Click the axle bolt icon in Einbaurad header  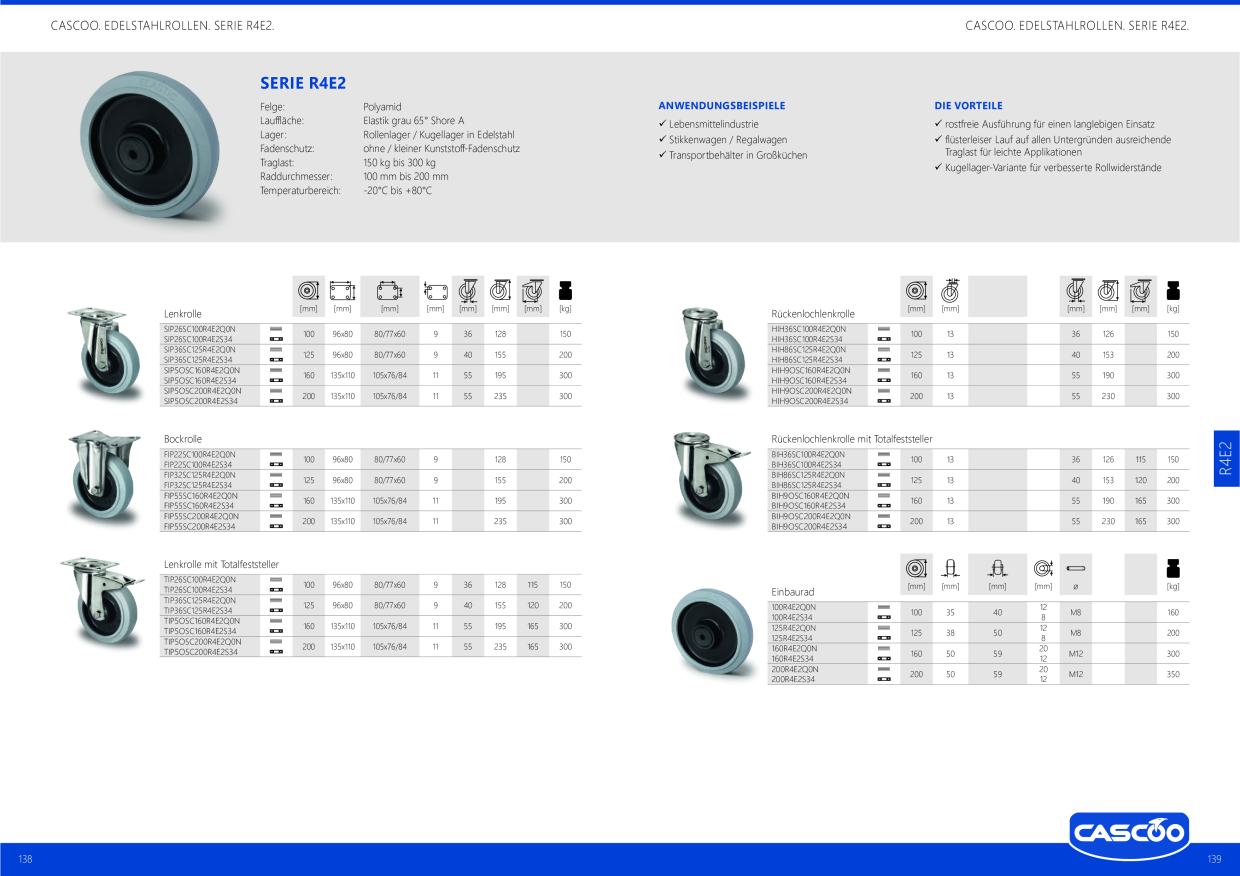1077,568
